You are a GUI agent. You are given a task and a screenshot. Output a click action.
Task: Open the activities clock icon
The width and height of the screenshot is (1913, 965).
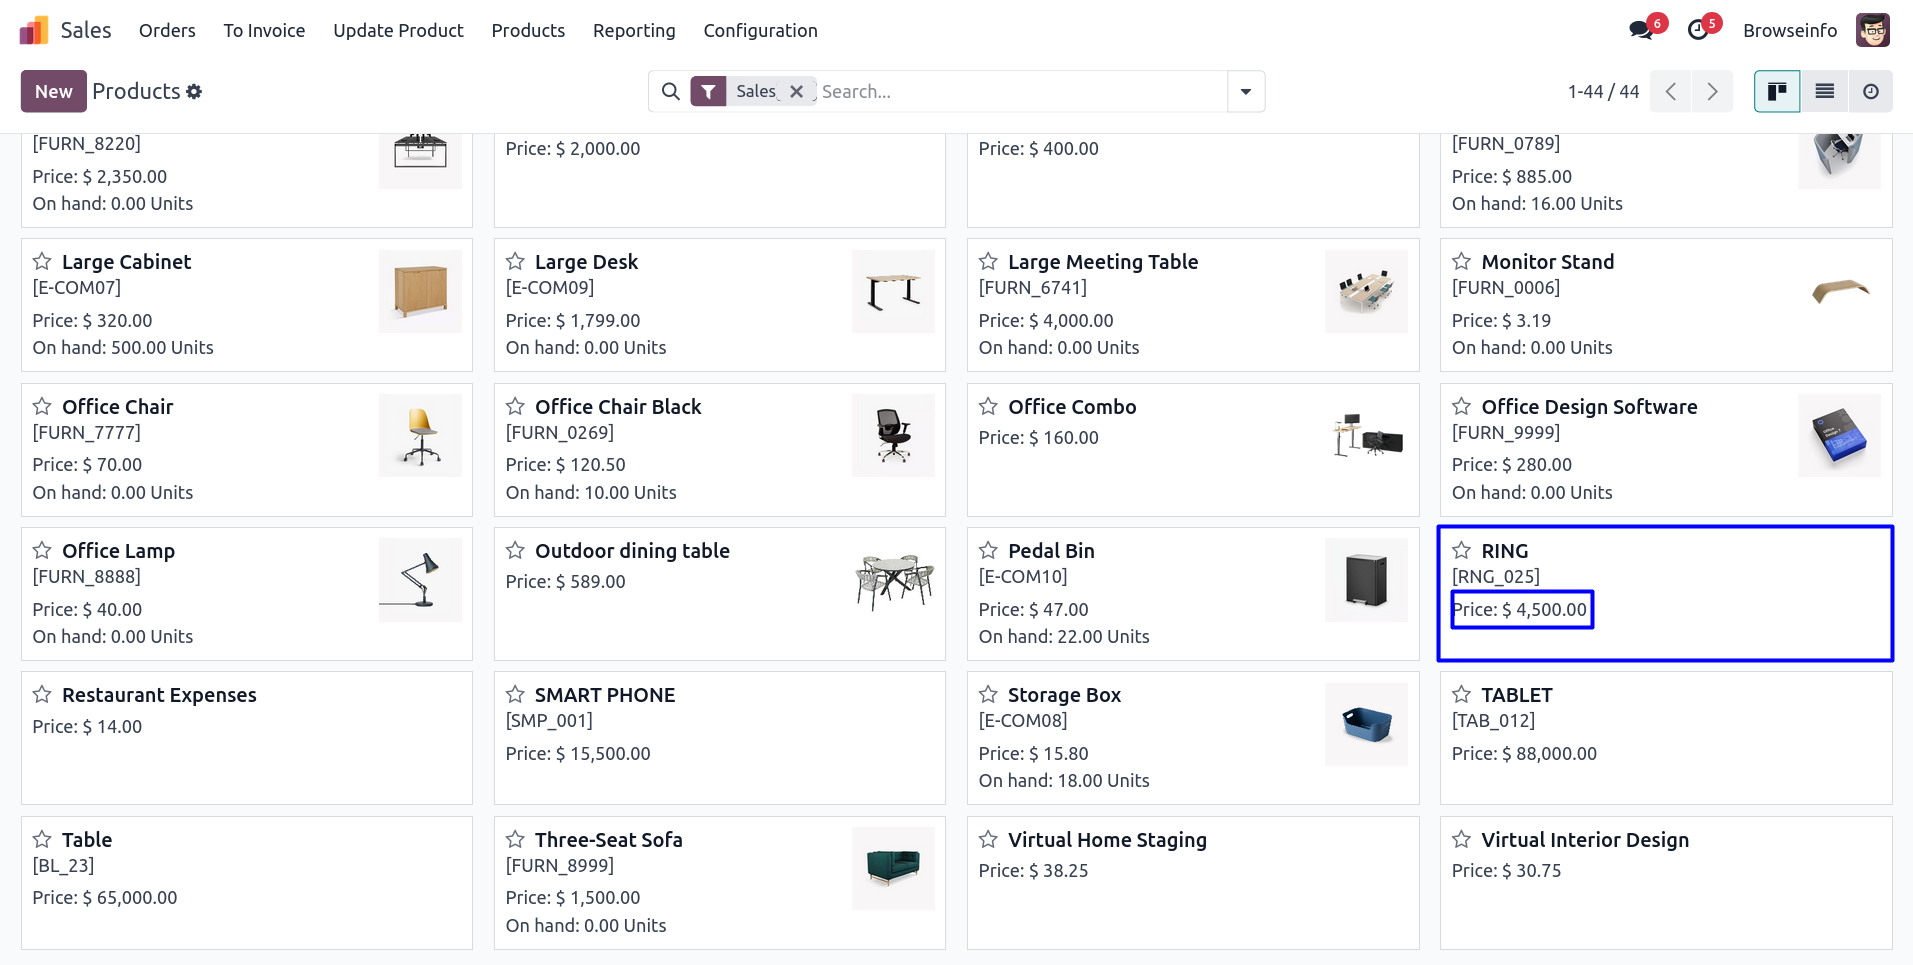[x=1698, y=30]
